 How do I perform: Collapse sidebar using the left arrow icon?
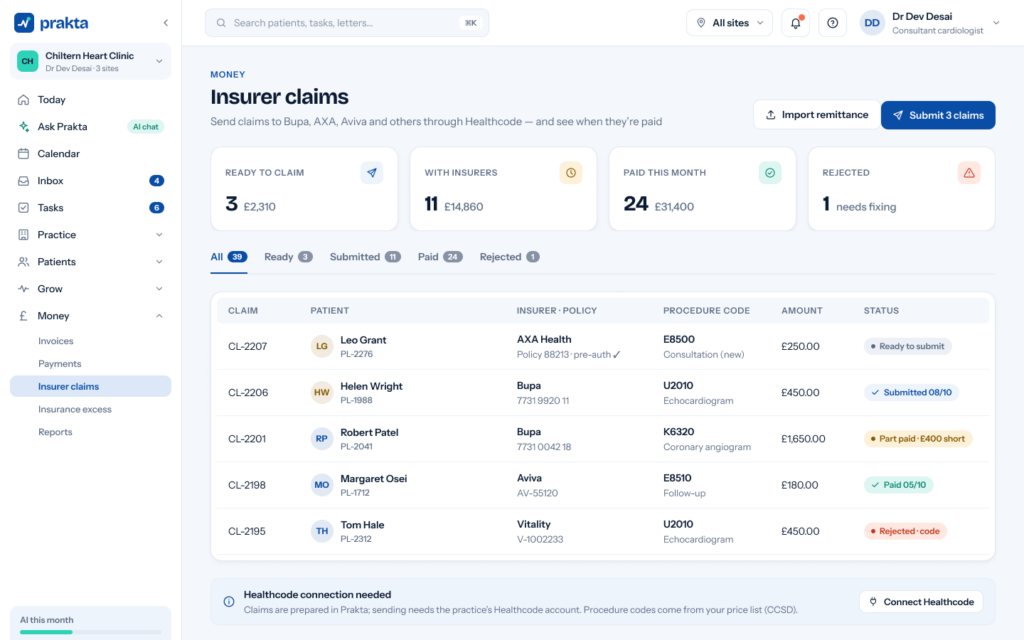[x=165, y=23]
